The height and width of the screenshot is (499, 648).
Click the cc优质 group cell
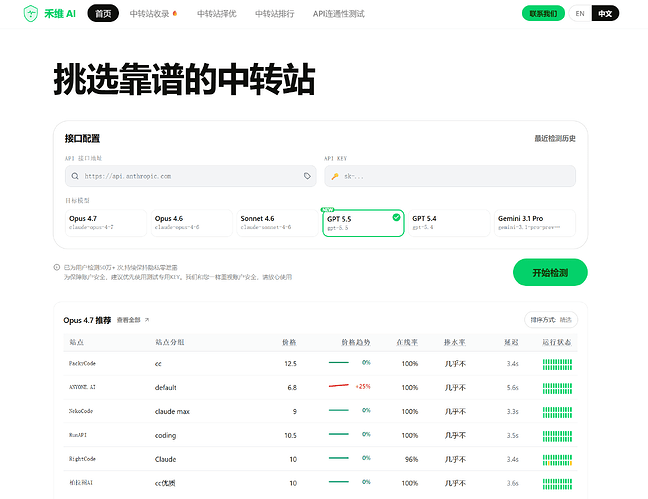(165, 483)
